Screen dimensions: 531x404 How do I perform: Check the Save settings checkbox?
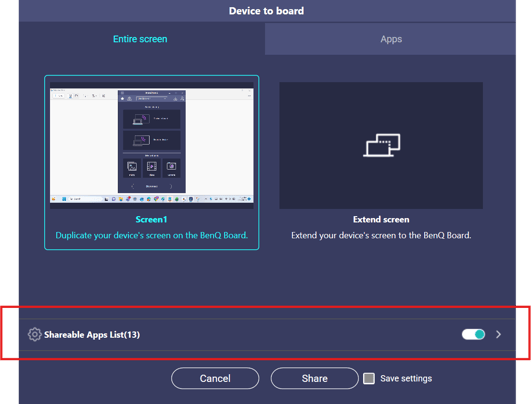(x=369, y=378)
